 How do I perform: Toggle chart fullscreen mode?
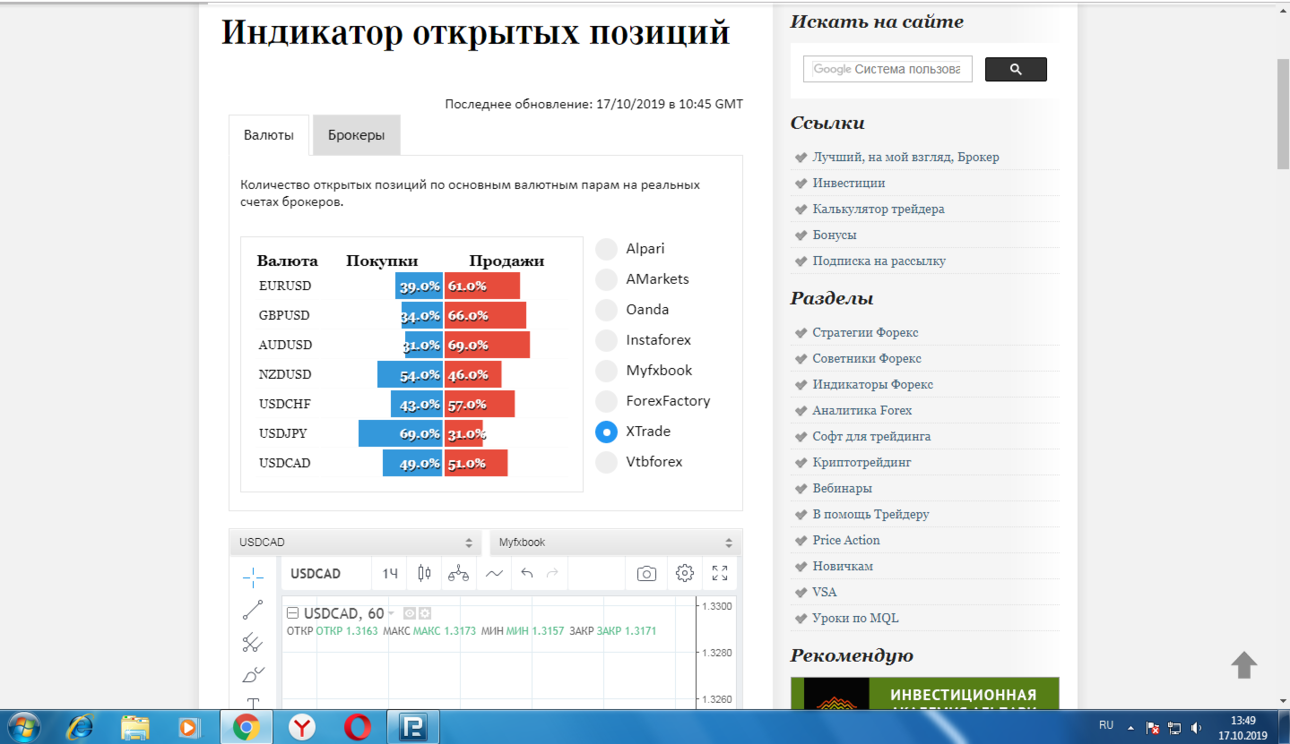point(720,573)
